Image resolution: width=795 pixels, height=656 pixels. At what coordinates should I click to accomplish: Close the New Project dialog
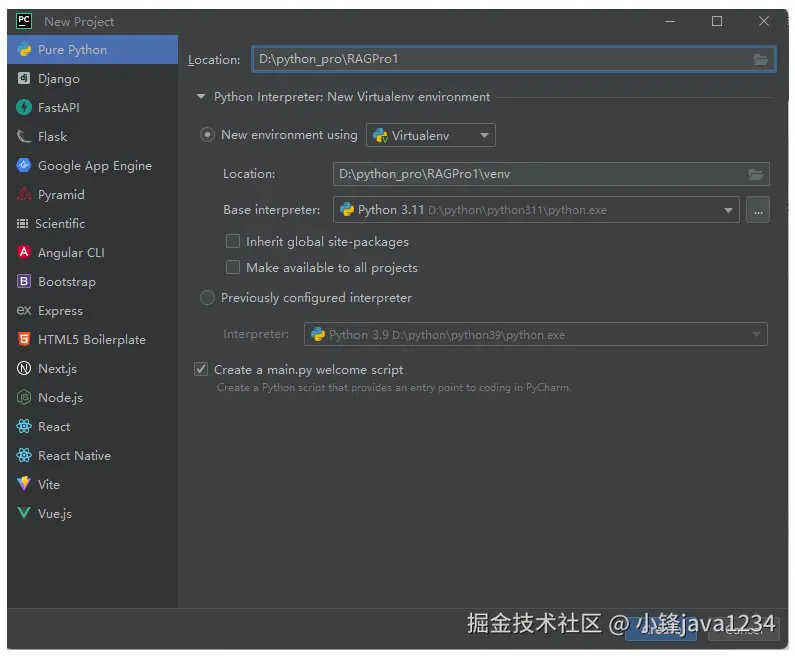(764, 21)
